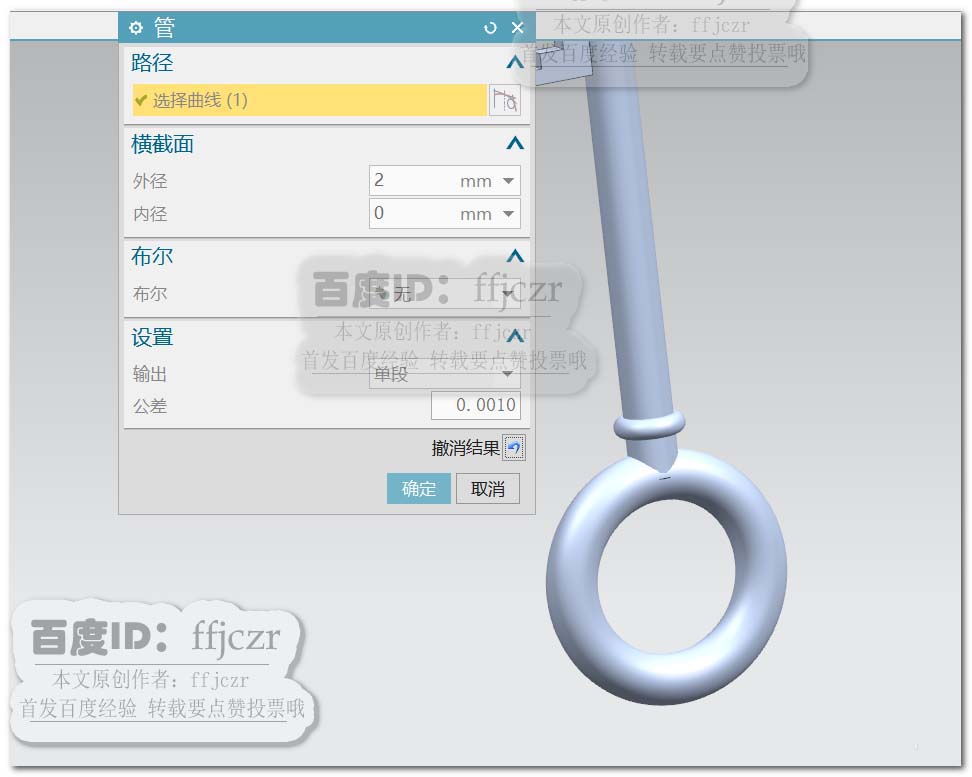Open the 外径 unit dropdown arrow
Viewport: 972px width, 777px height.
(508, 181)
